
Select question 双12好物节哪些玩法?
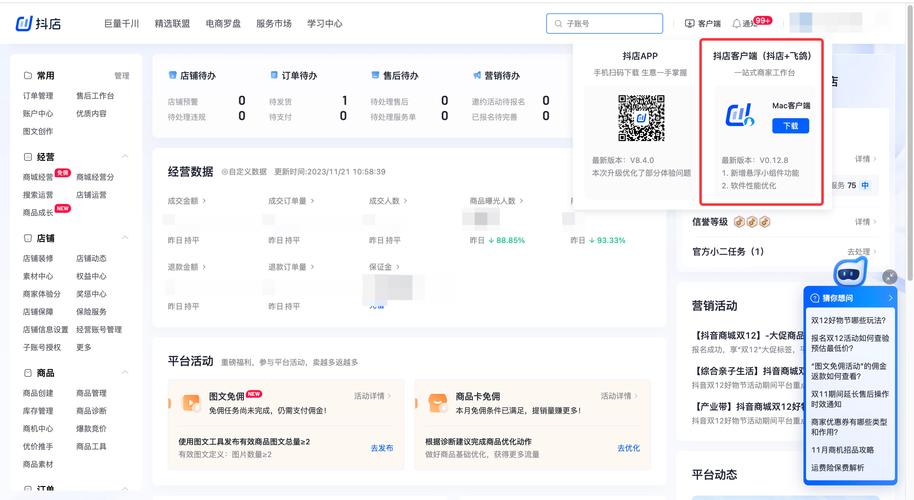848,321
